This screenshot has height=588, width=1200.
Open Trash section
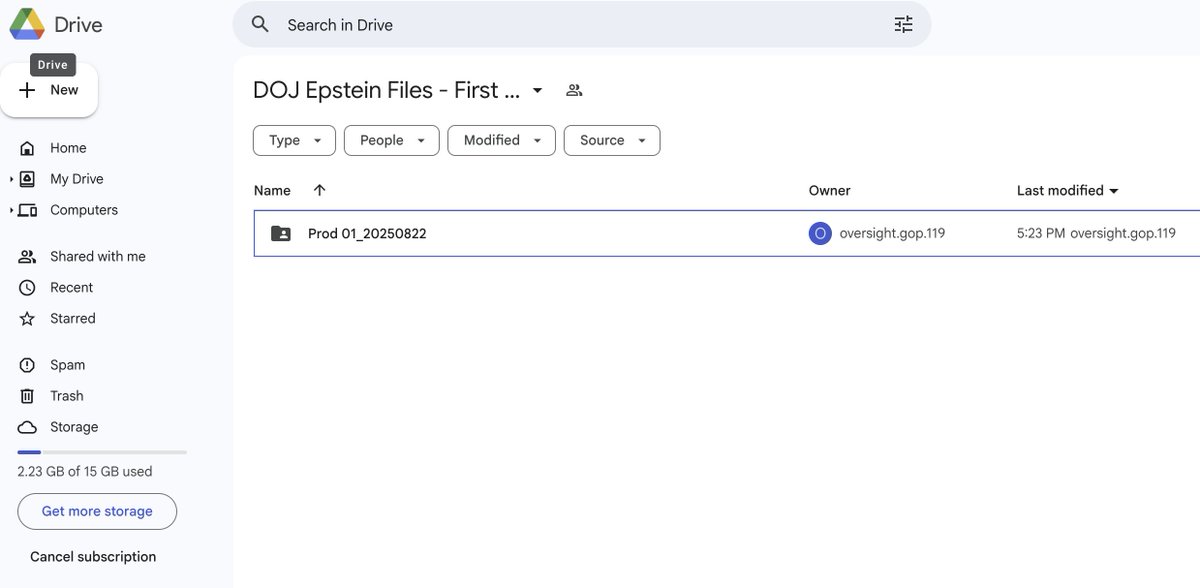tap(66, 396)
